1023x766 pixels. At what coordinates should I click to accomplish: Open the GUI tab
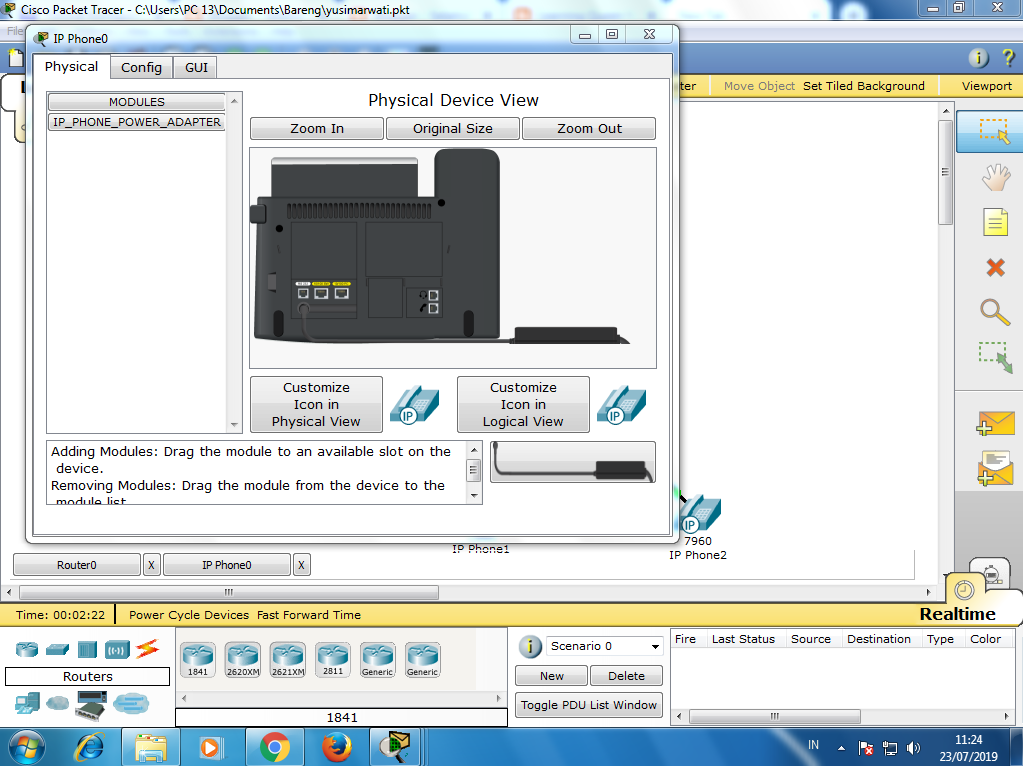coord(196,67)
